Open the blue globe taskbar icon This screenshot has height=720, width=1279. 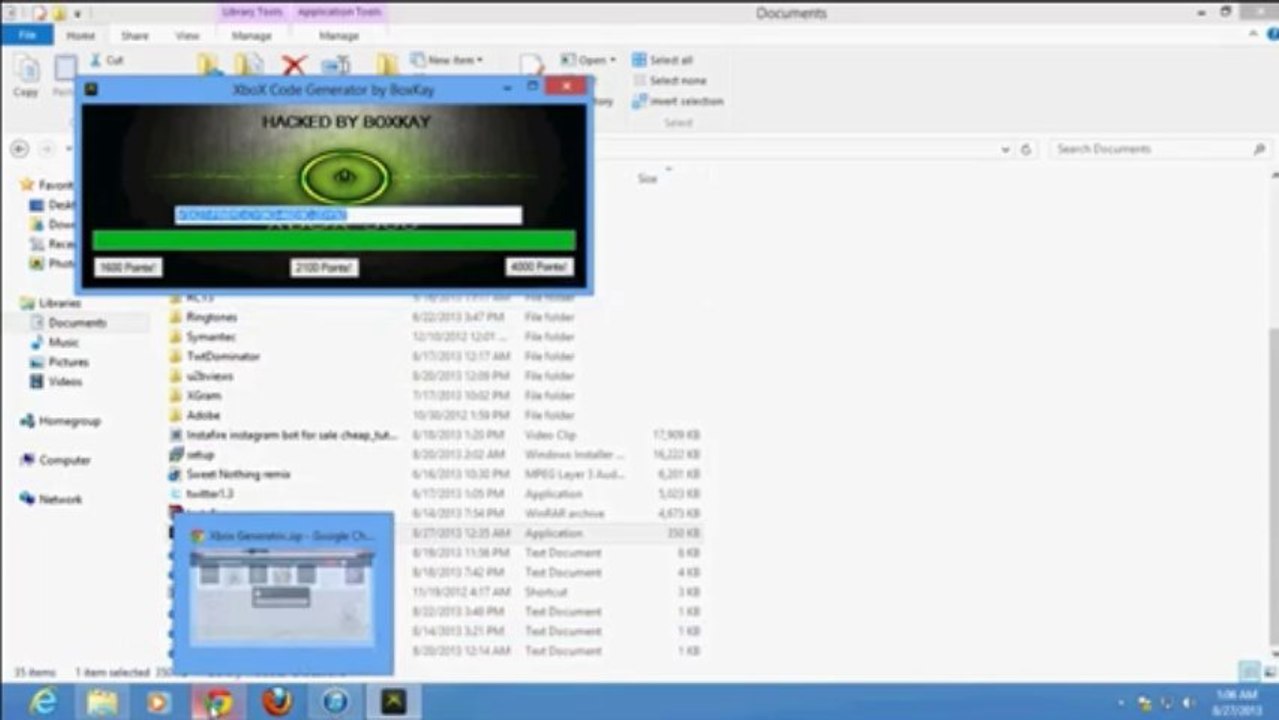tap(335, 703)
